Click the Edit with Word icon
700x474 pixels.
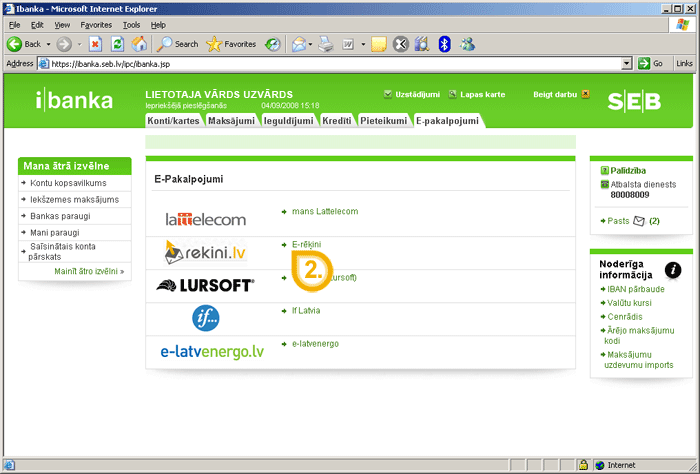pos(348,44)
